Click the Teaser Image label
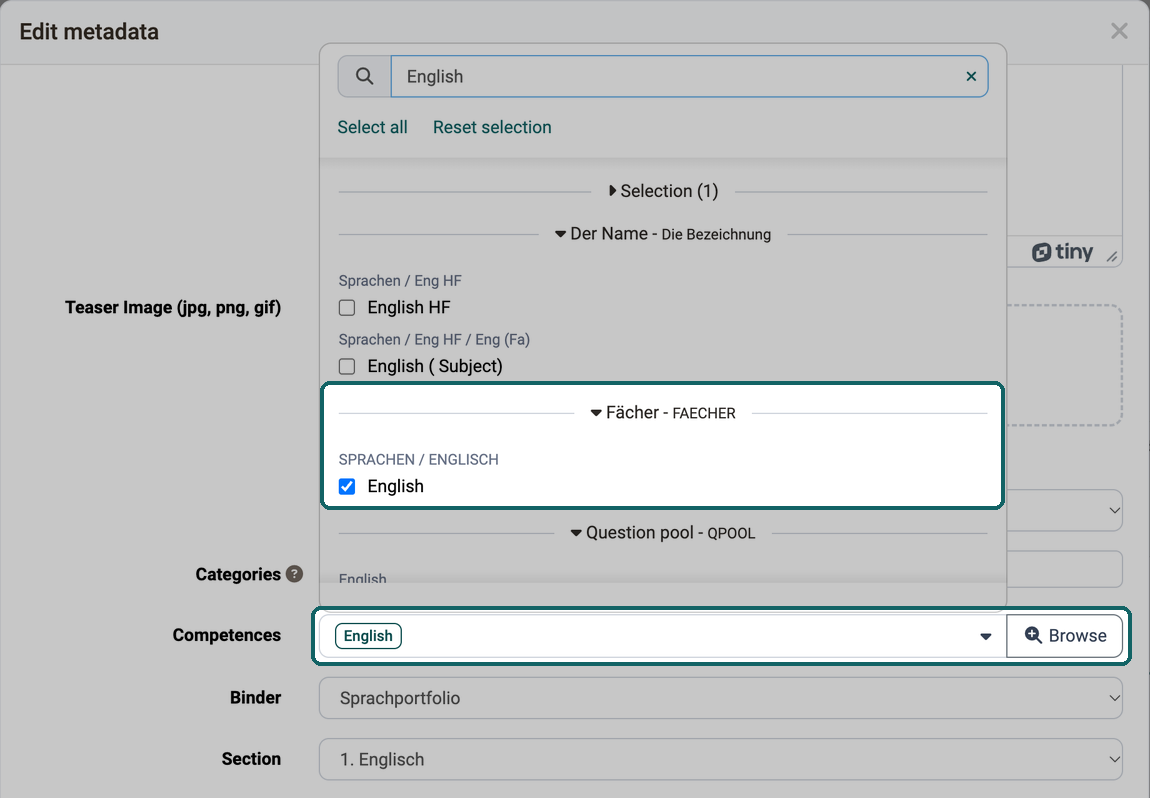1150x798 pixels. pyautogui.click(x=173, y=307)
